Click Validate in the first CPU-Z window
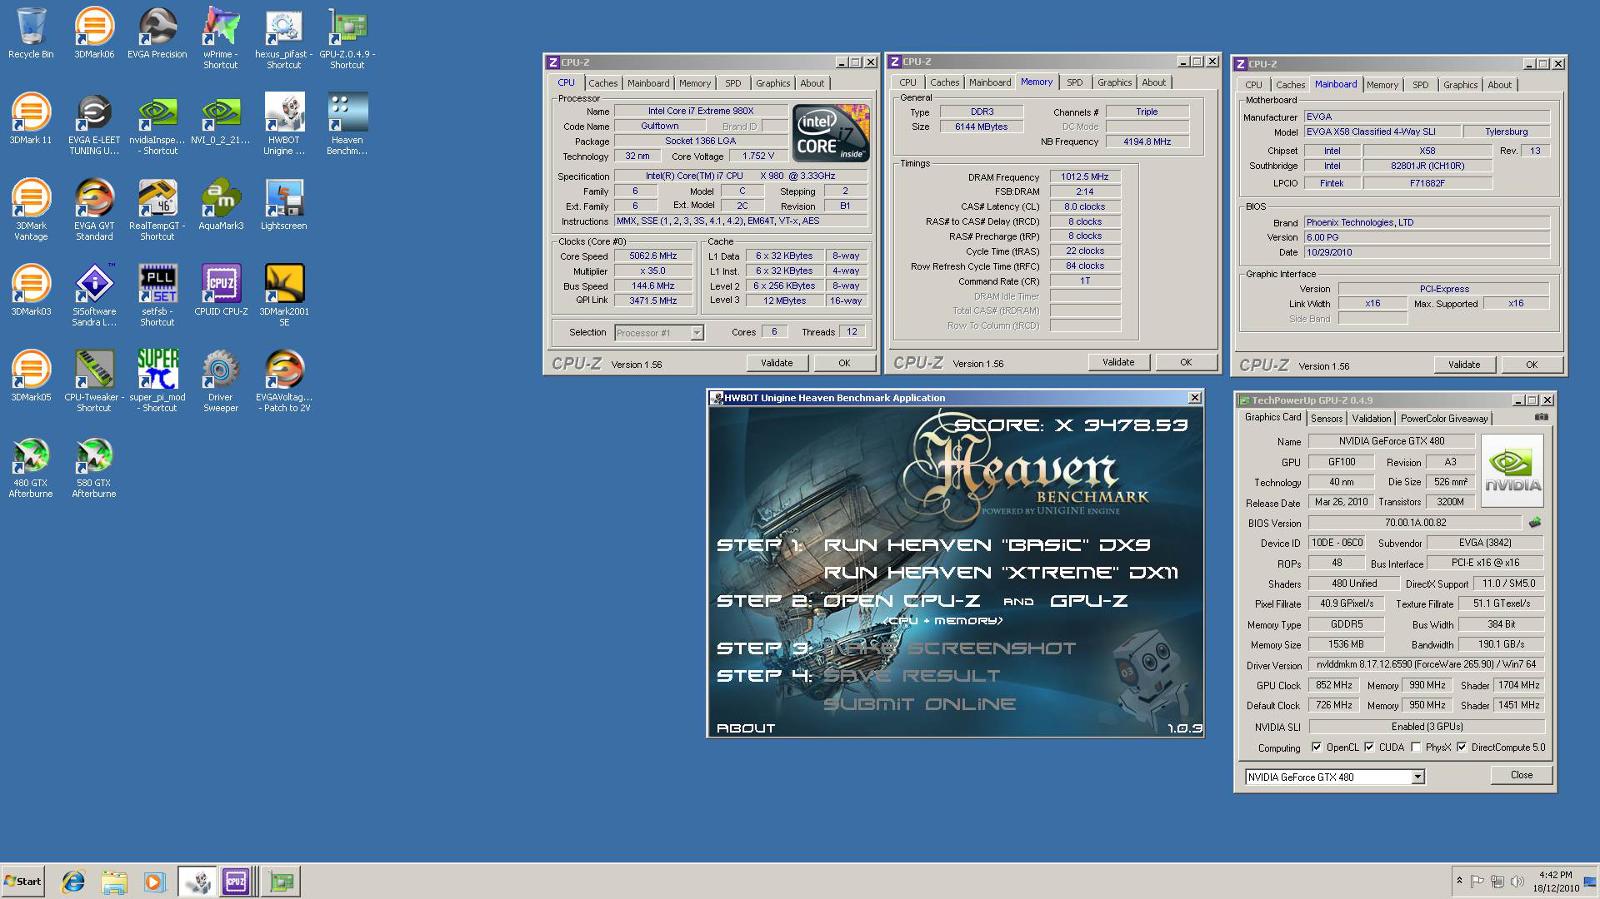 [776, 363]
